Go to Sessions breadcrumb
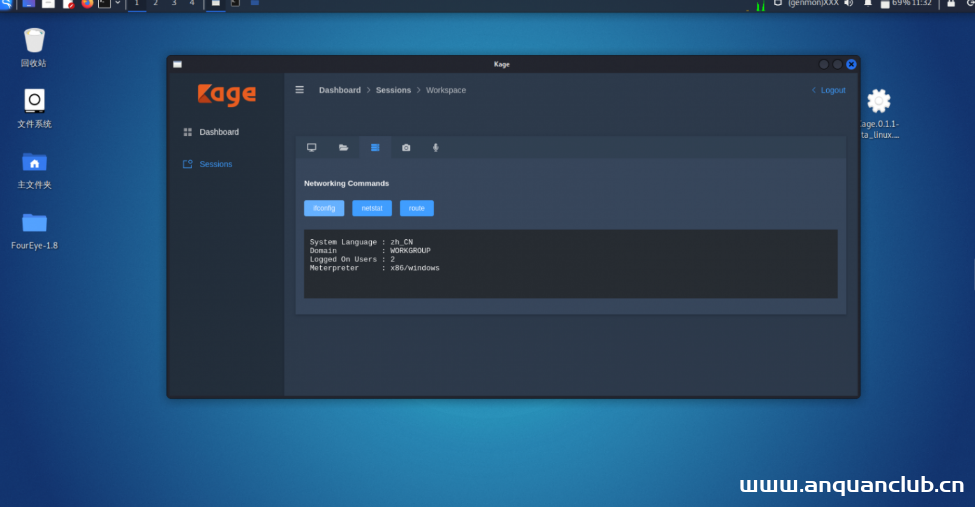The height and width of the screenshot is (507, 975). [393, 90]
